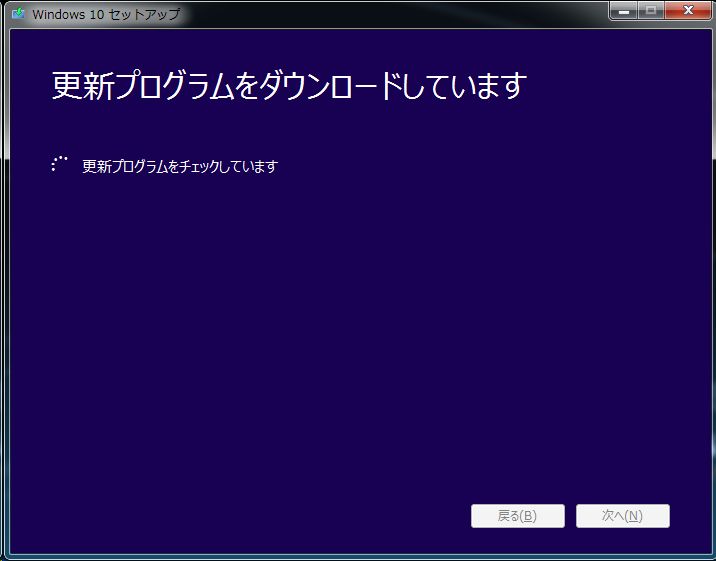Click the spinning progress indicator dots
The width and height of the screenshot is (716, 561).
point(59,164)
